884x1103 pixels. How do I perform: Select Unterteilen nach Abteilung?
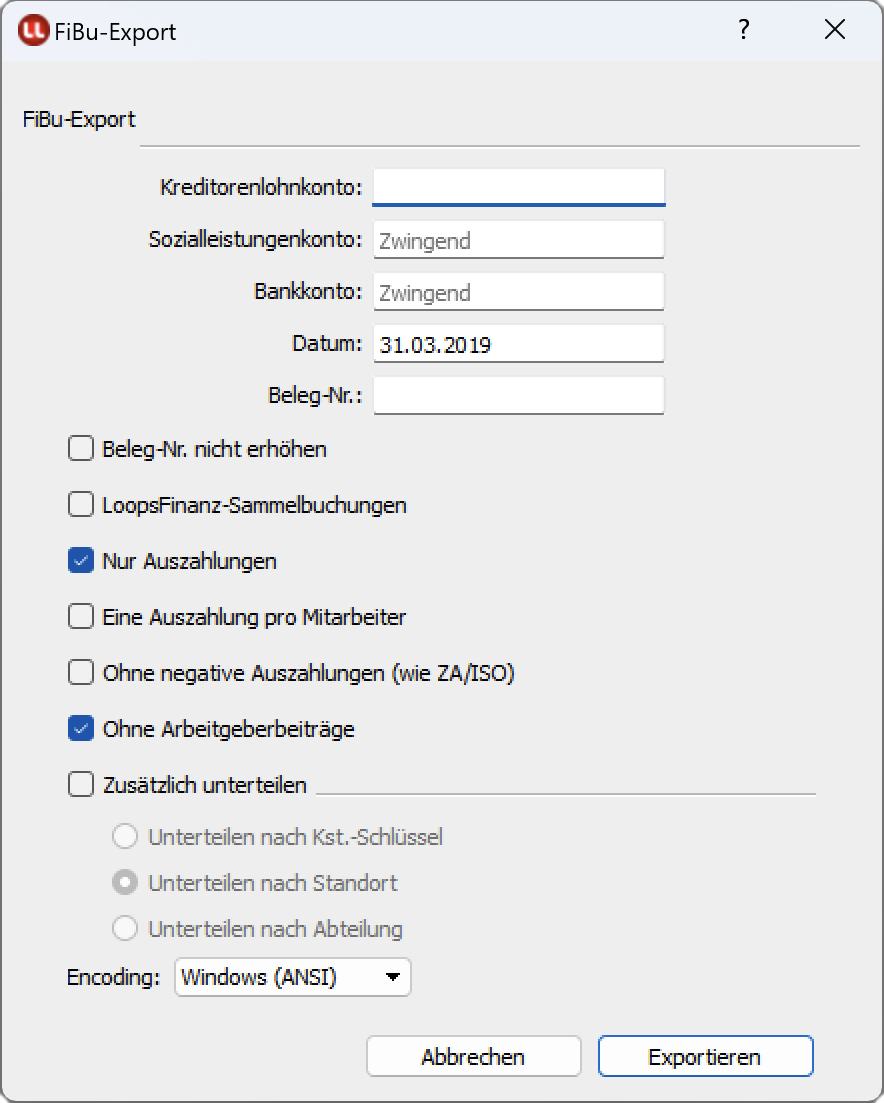[x=125, y=928]
